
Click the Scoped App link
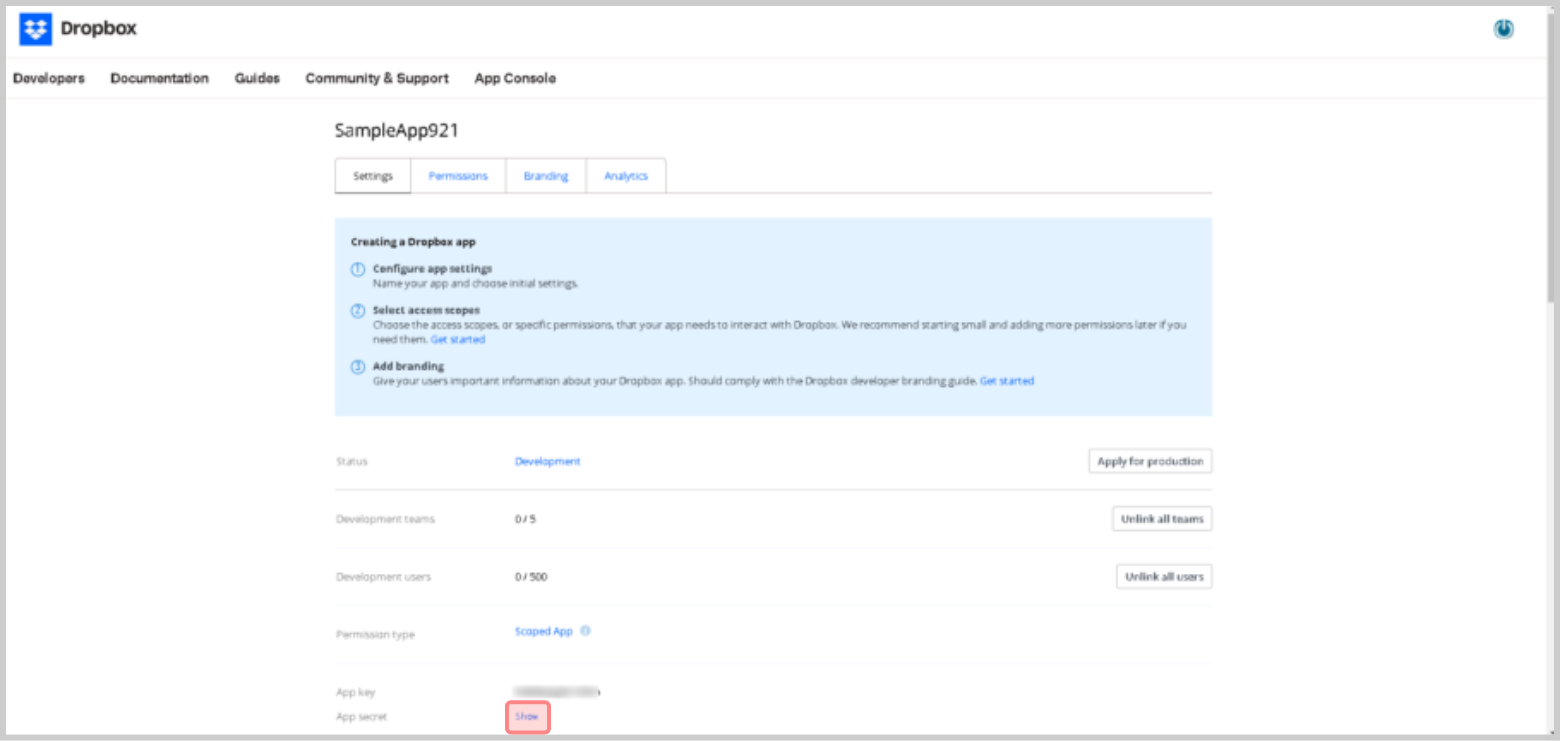click(x=544, y=632)
